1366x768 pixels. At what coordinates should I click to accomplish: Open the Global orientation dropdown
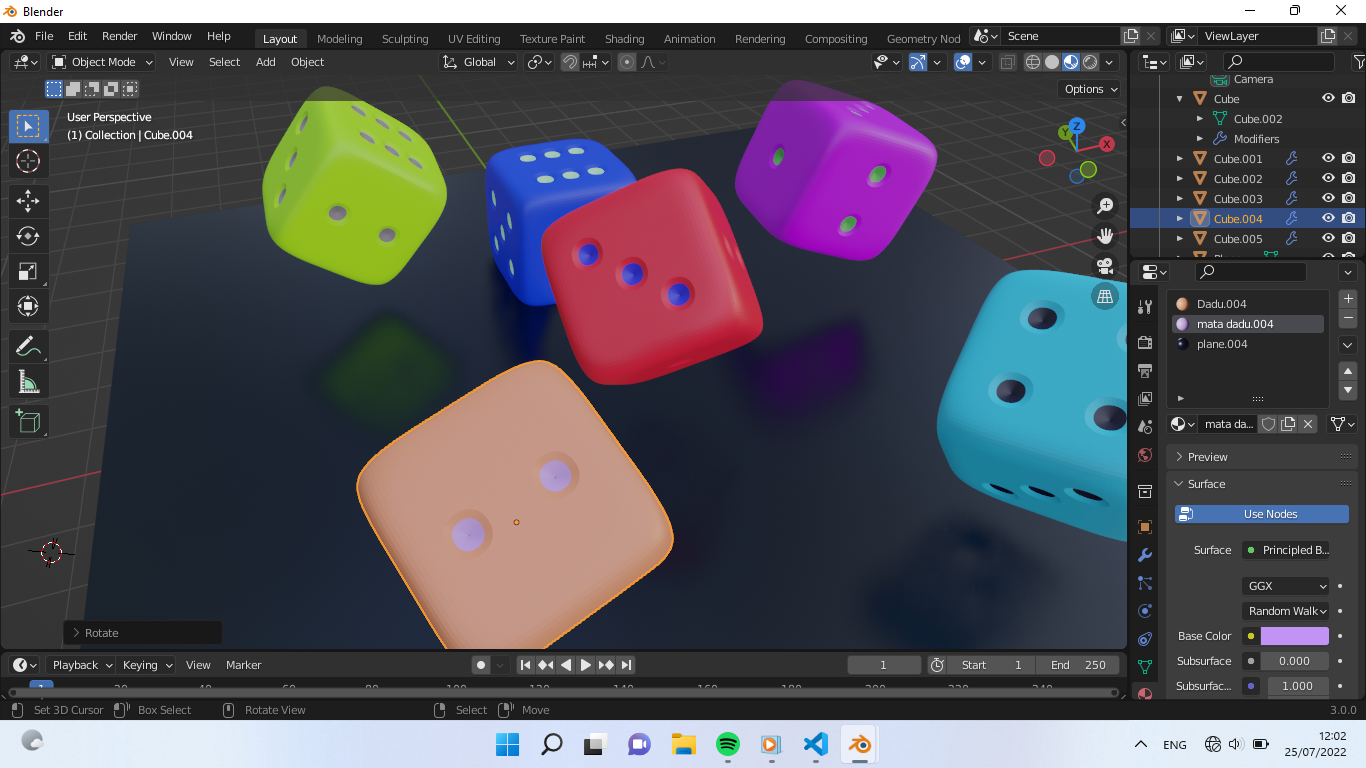479,62
